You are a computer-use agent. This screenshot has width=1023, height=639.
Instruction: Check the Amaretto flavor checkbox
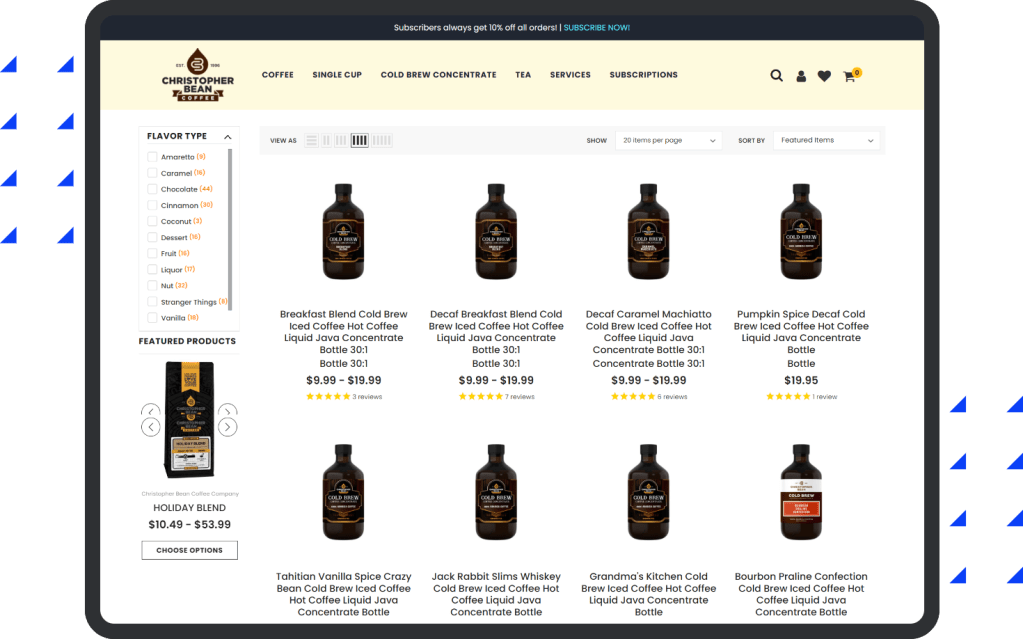[153, 157]
